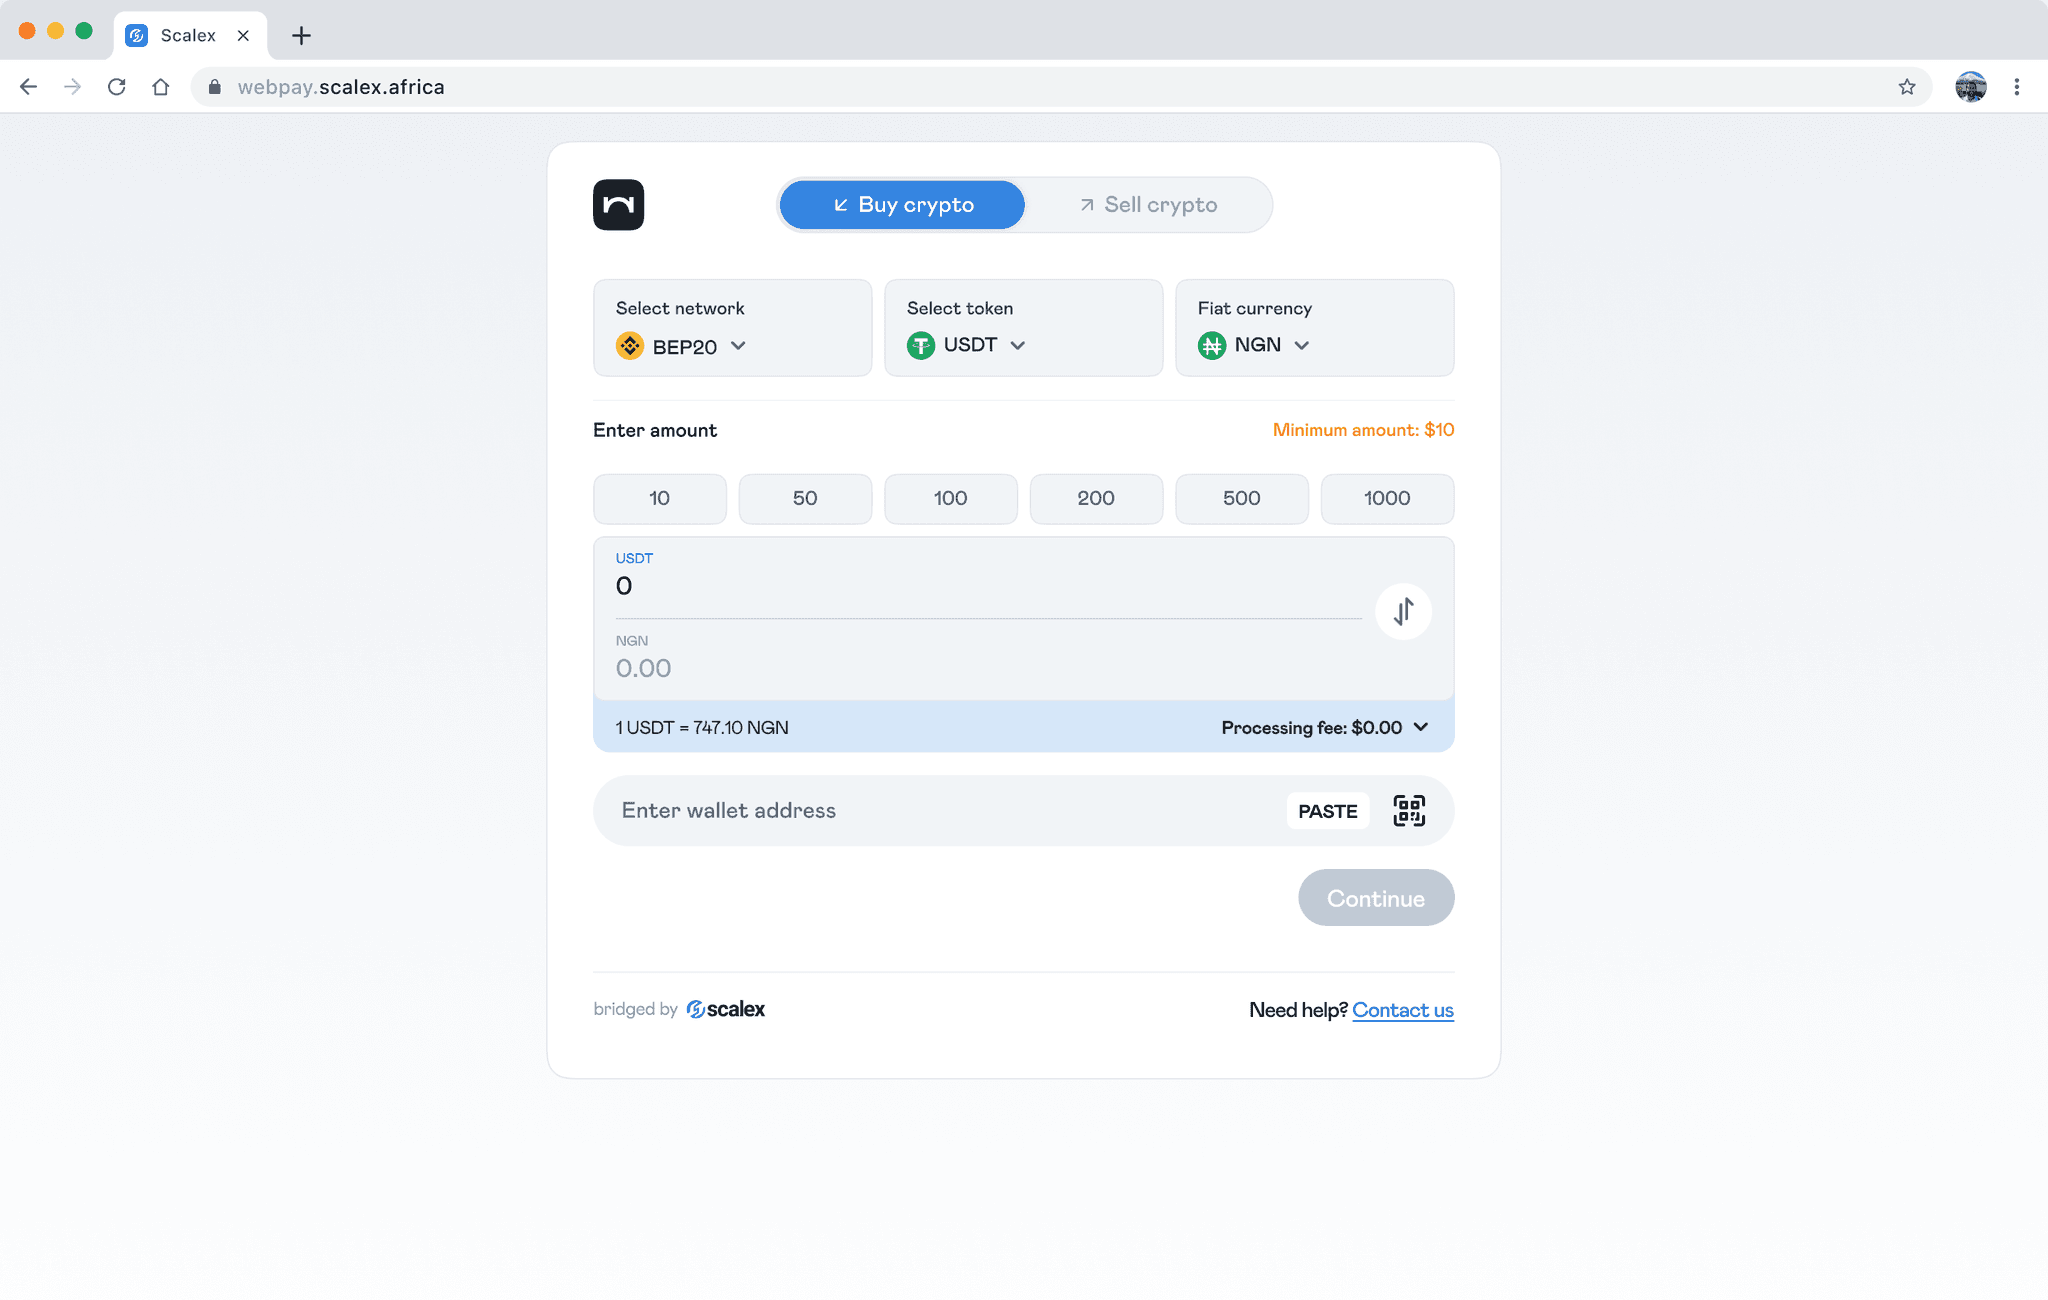The width and height of the screenshot is (2048, 1300).
Task: Click the browser home icon
Action: coord(161,87)
